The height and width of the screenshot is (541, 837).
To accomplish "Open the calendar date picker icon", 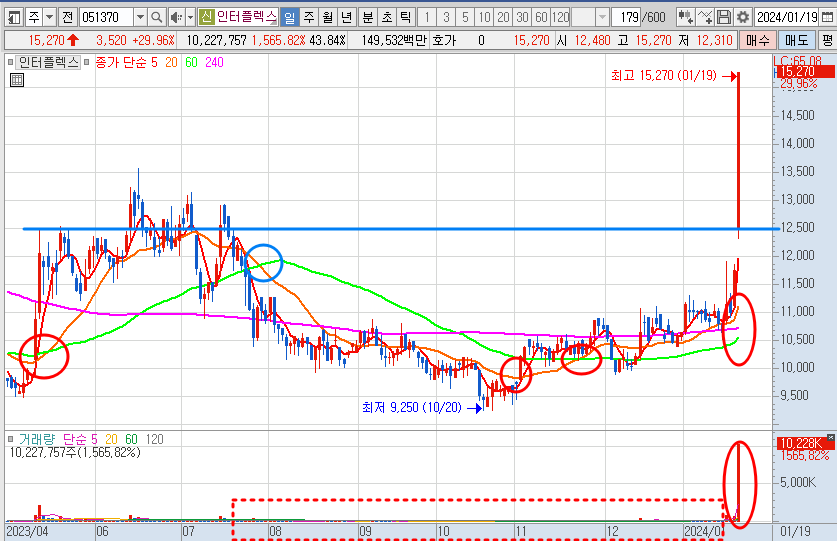I will point(828,18).
